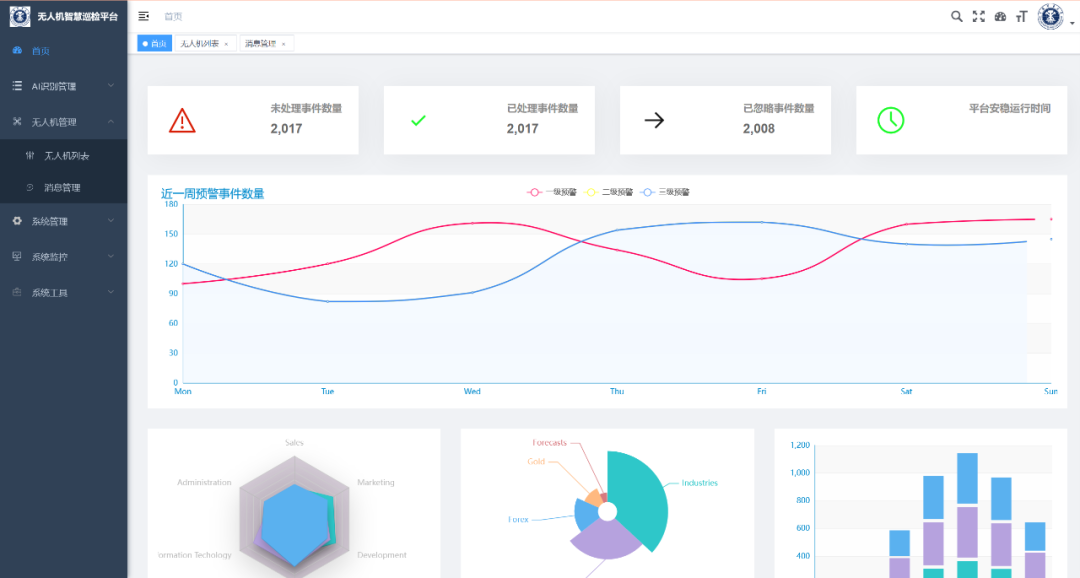Click the black arrow icon on card
1080x578 pixels.
(654, 121)
